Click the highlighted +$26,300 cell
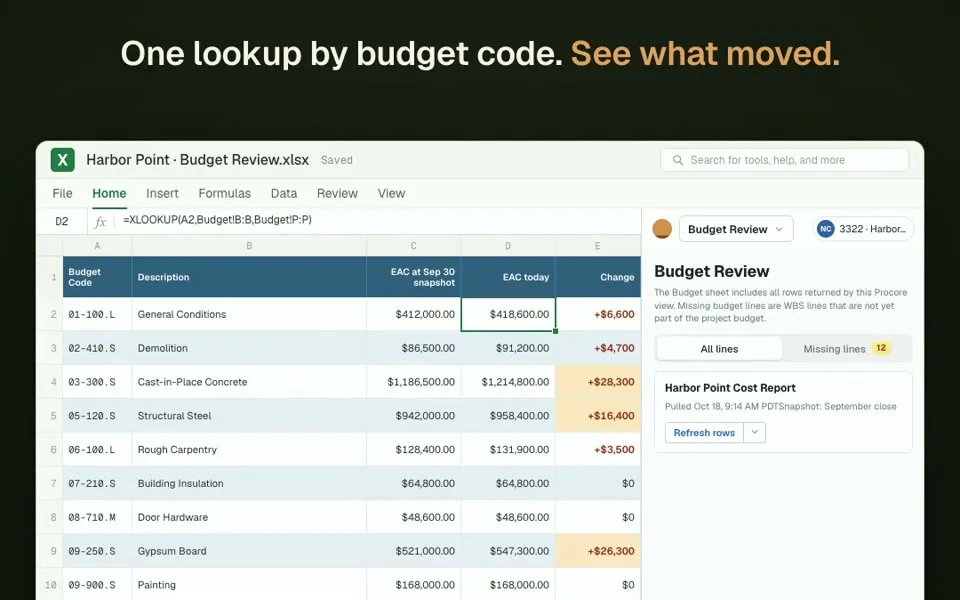This screenshot has height=600, width=960. click(x=598, y=551)
